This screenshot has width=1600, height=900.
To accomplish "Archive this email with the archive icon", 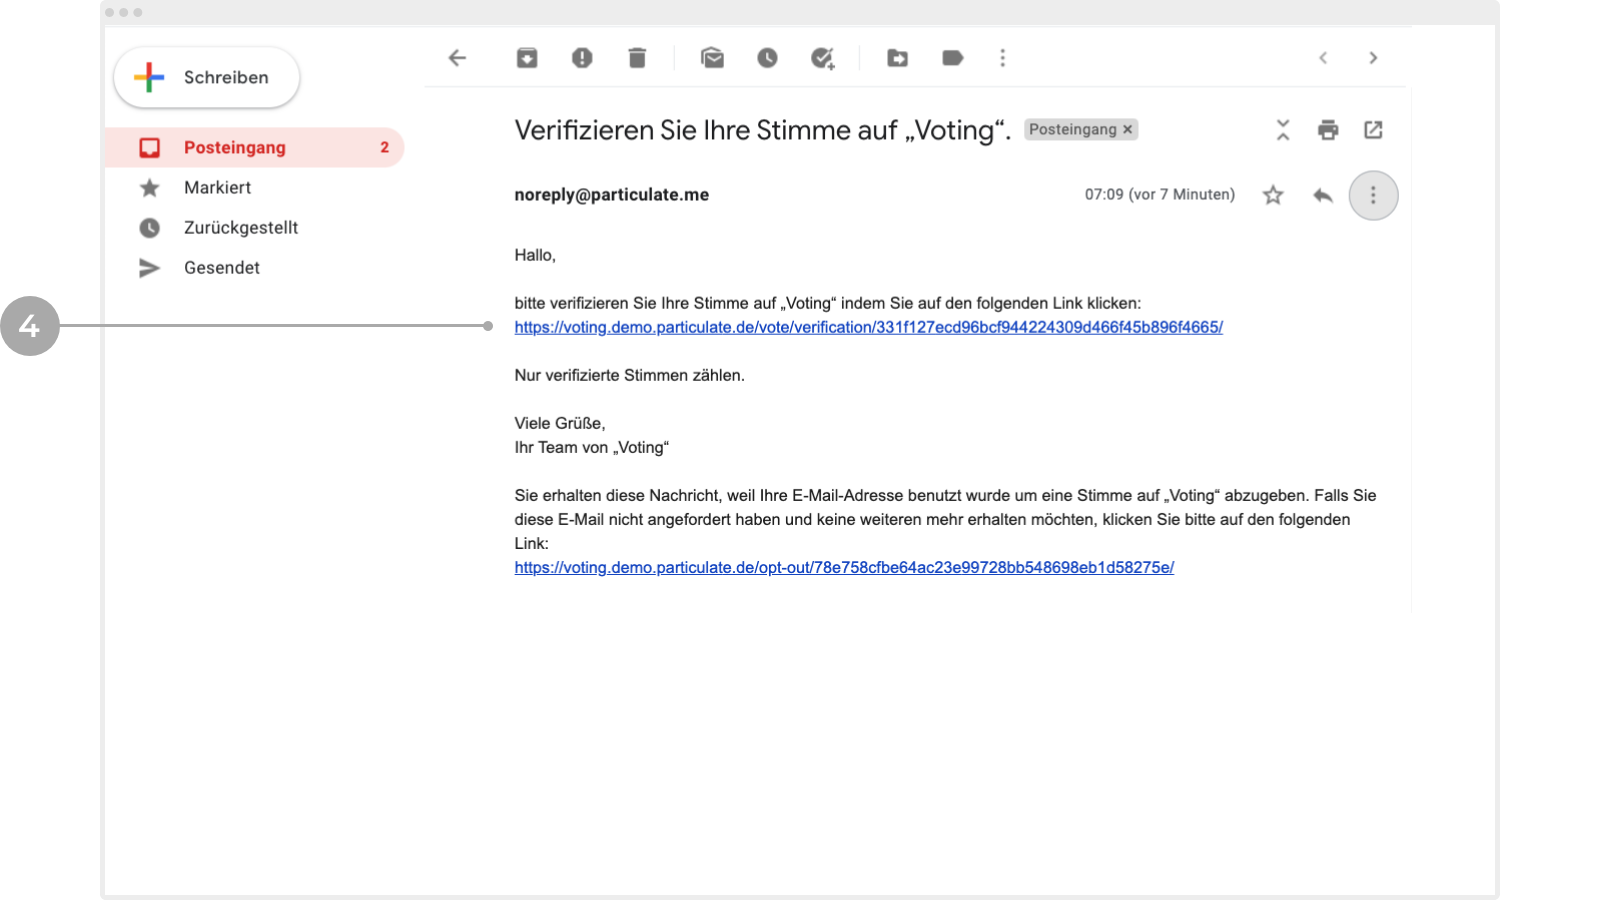I will pos(527,58).
